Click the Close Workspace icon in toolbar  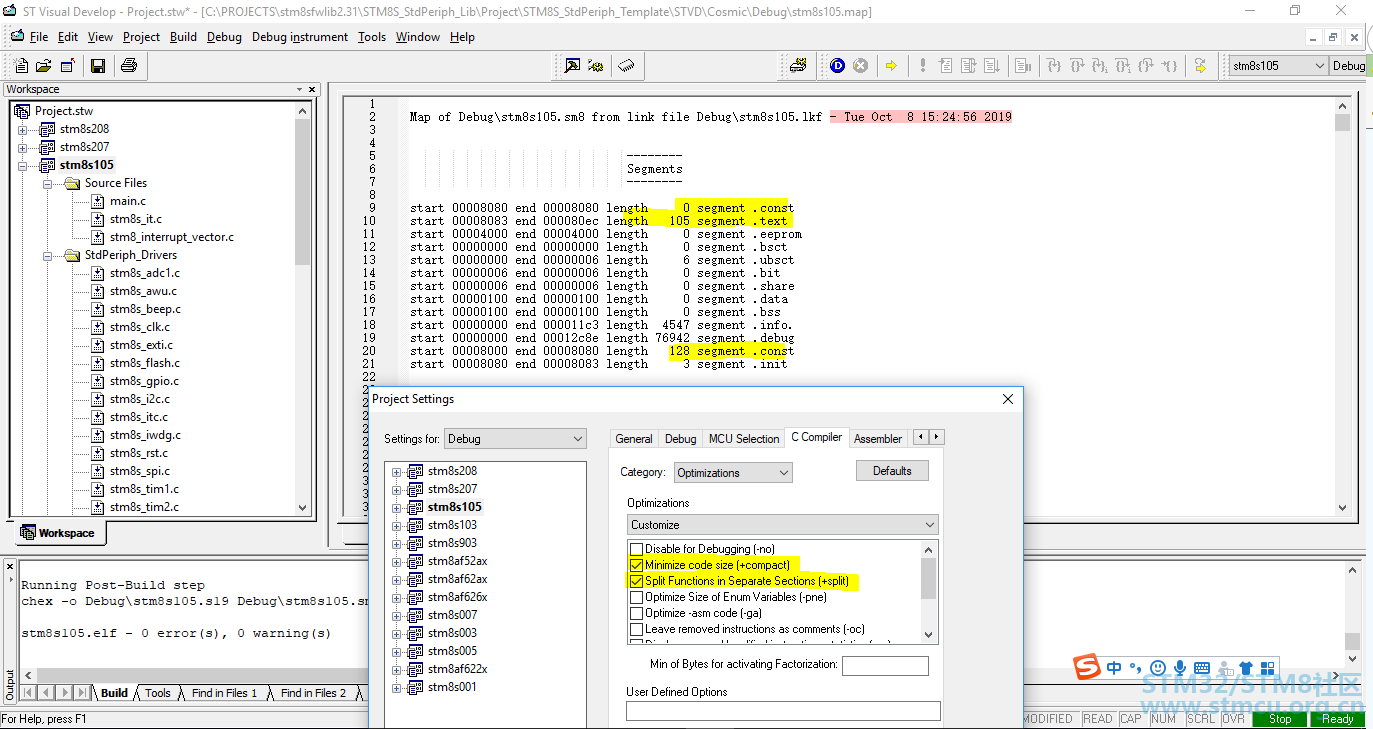coord(67,66)
